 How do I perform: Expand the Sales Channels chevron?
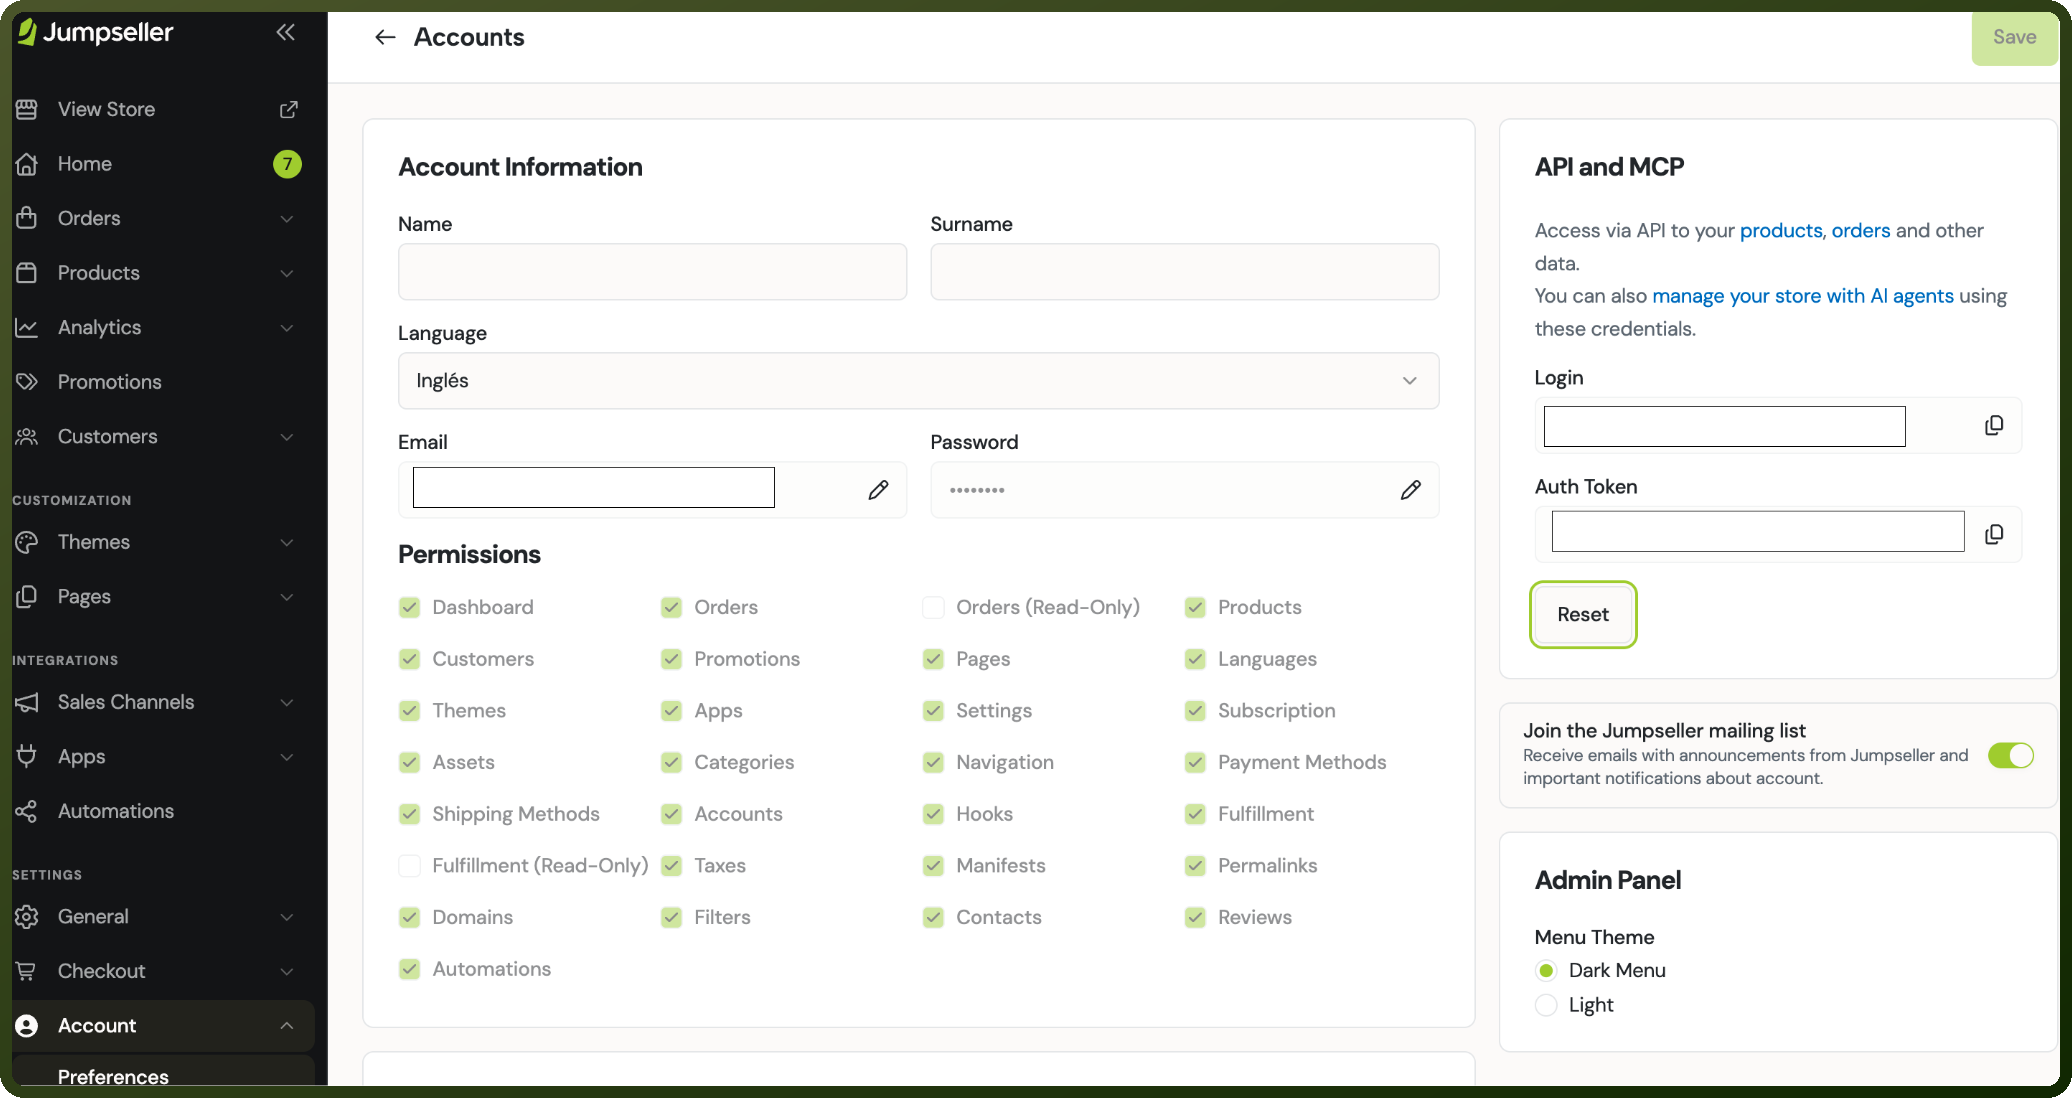pos(287,702)
